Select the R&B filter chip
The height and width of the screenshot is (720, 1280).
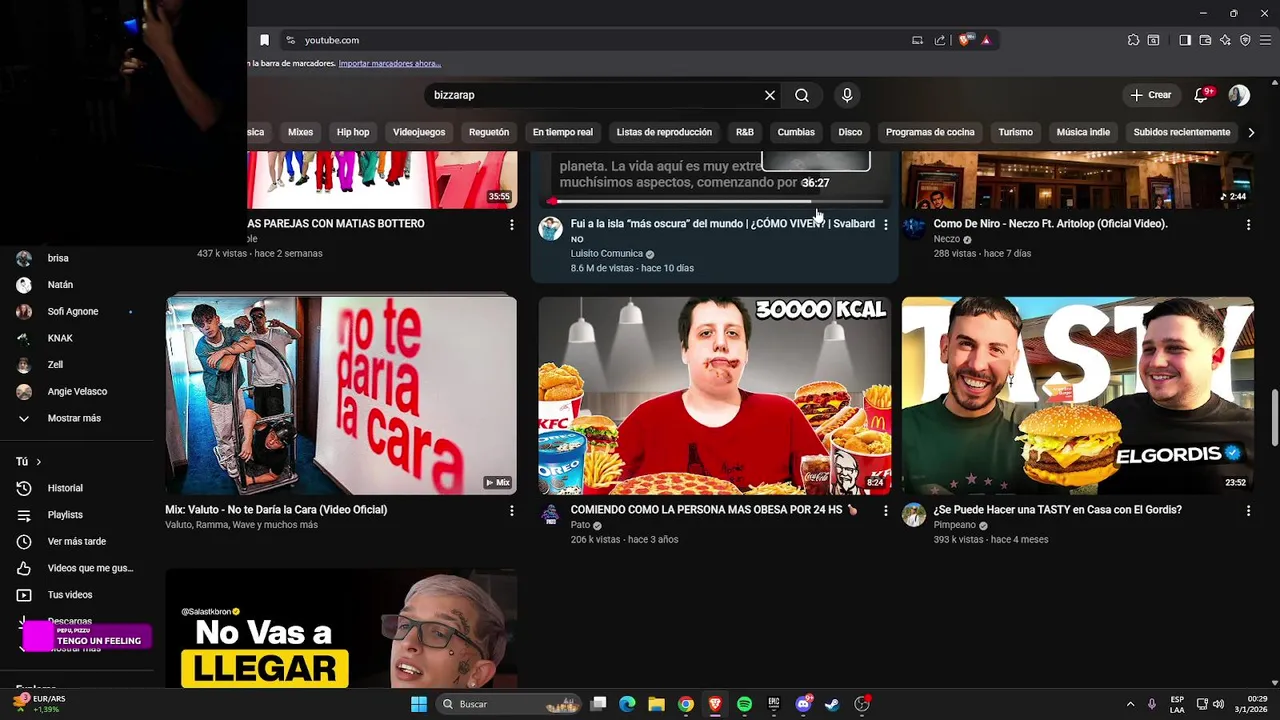745,132
